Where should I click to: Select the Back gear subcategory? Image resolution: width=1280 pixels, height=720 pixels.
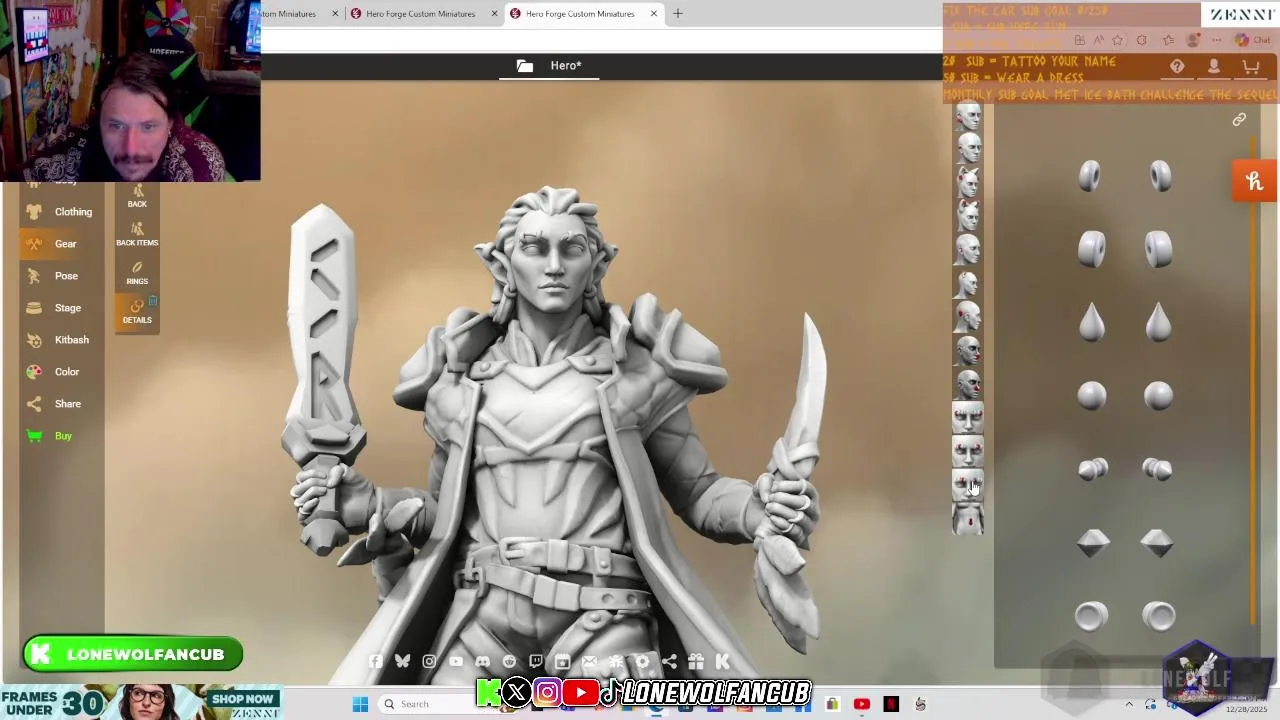tap(137, 196)
